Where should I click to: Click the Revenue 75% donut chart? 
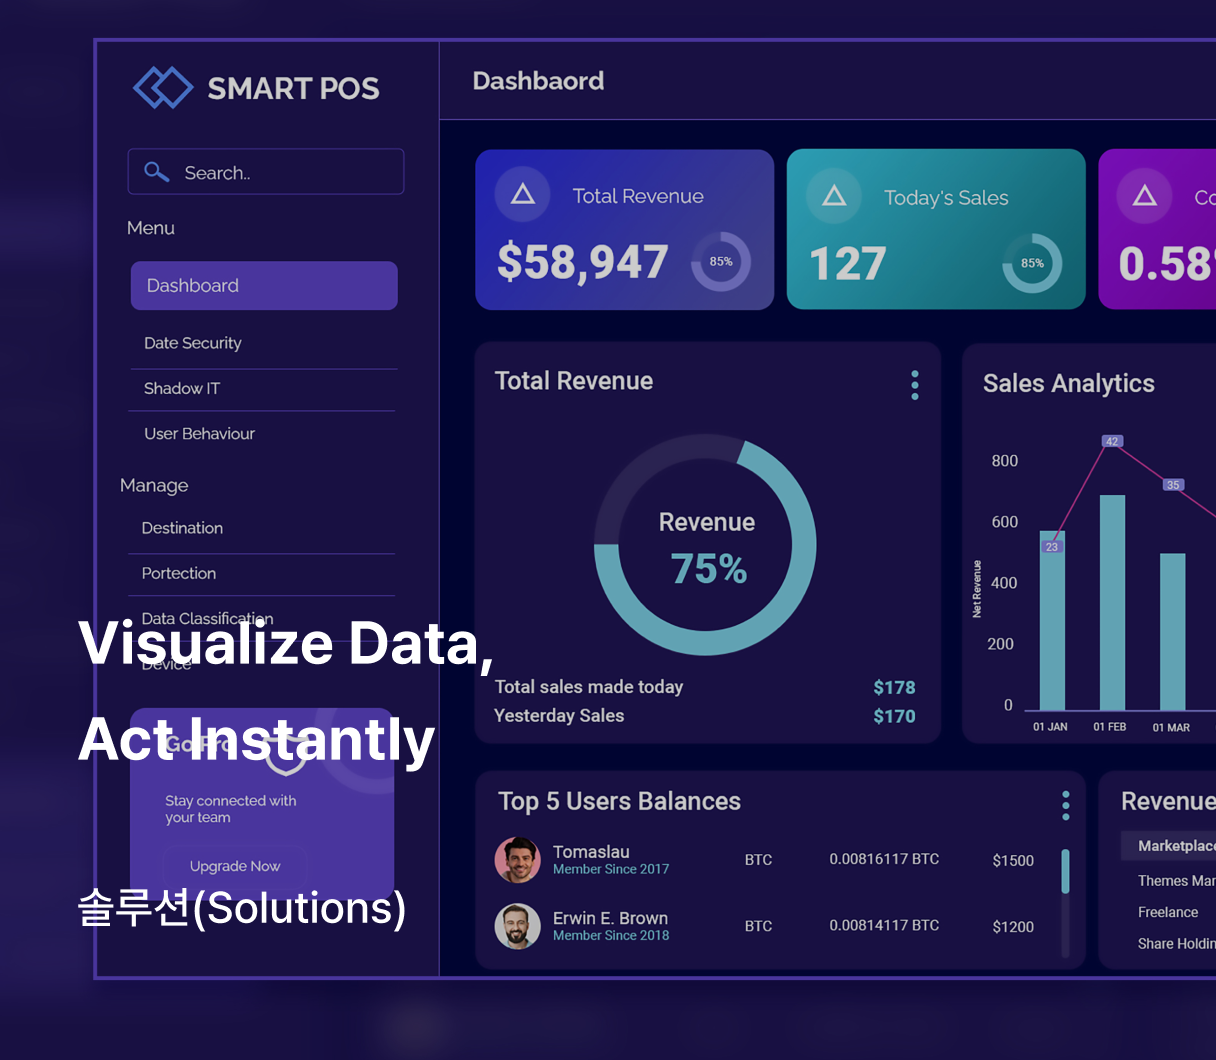point(706,545)
